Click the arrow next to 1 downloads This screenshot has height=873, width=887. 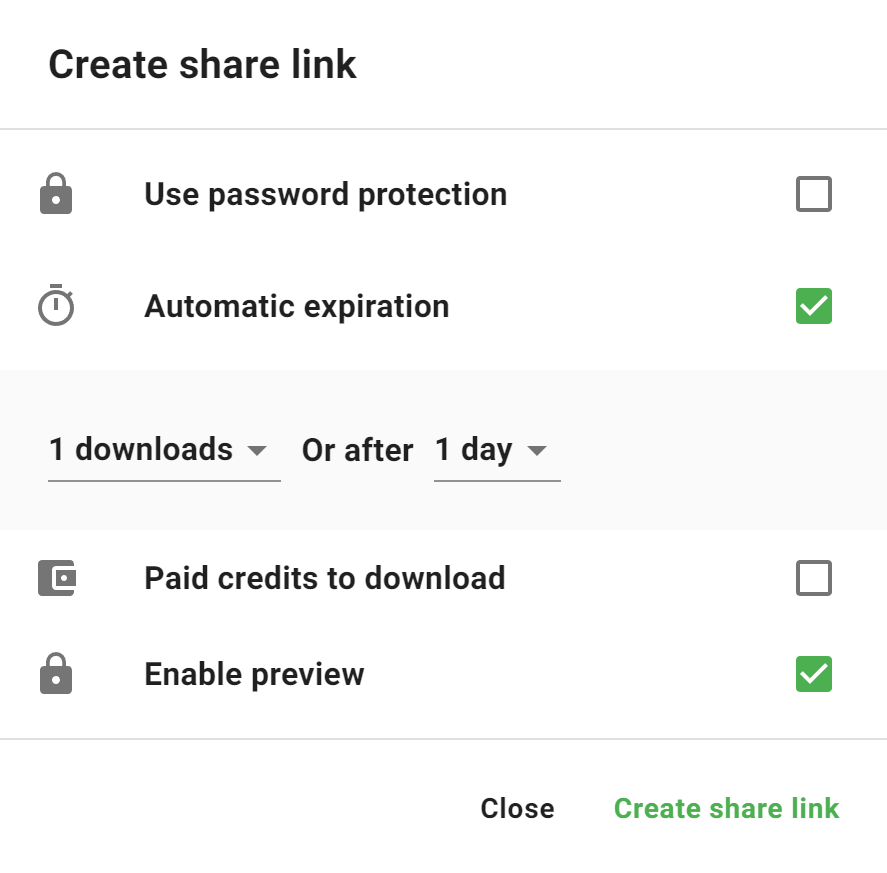coord(257,451)
